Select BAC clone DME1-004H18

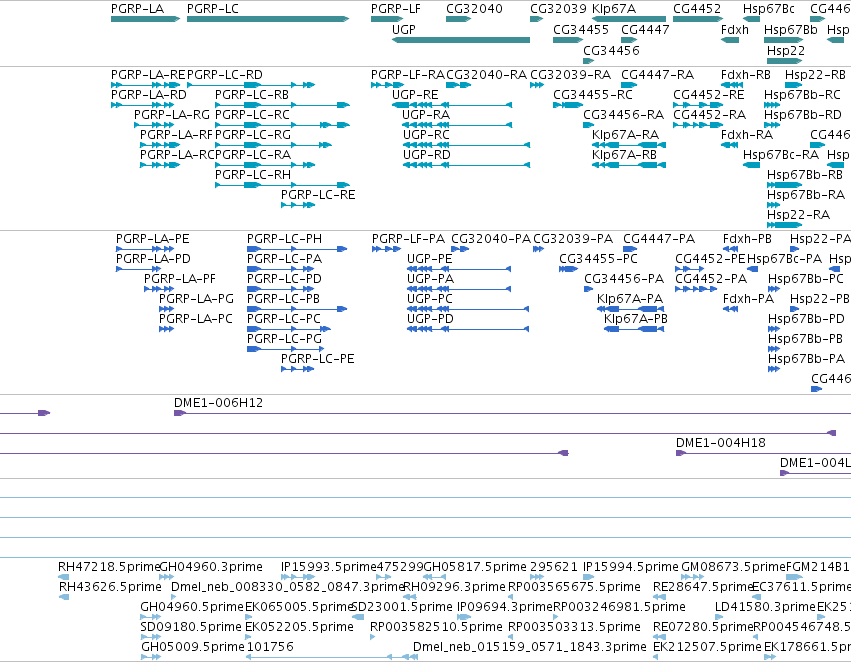(x=721, y=443)
